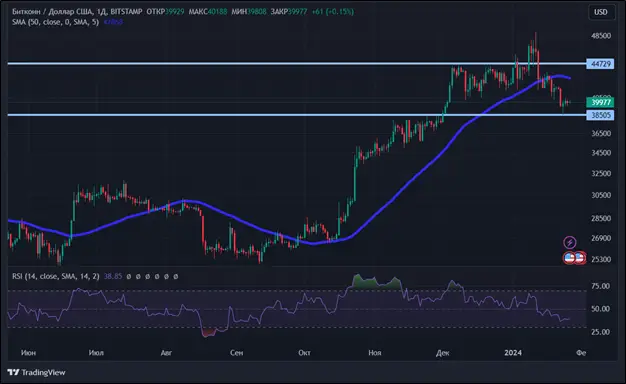Select the RSI (14, close, SMA, 14, 2) legend

pyautogui.click(x=55, y=276)
